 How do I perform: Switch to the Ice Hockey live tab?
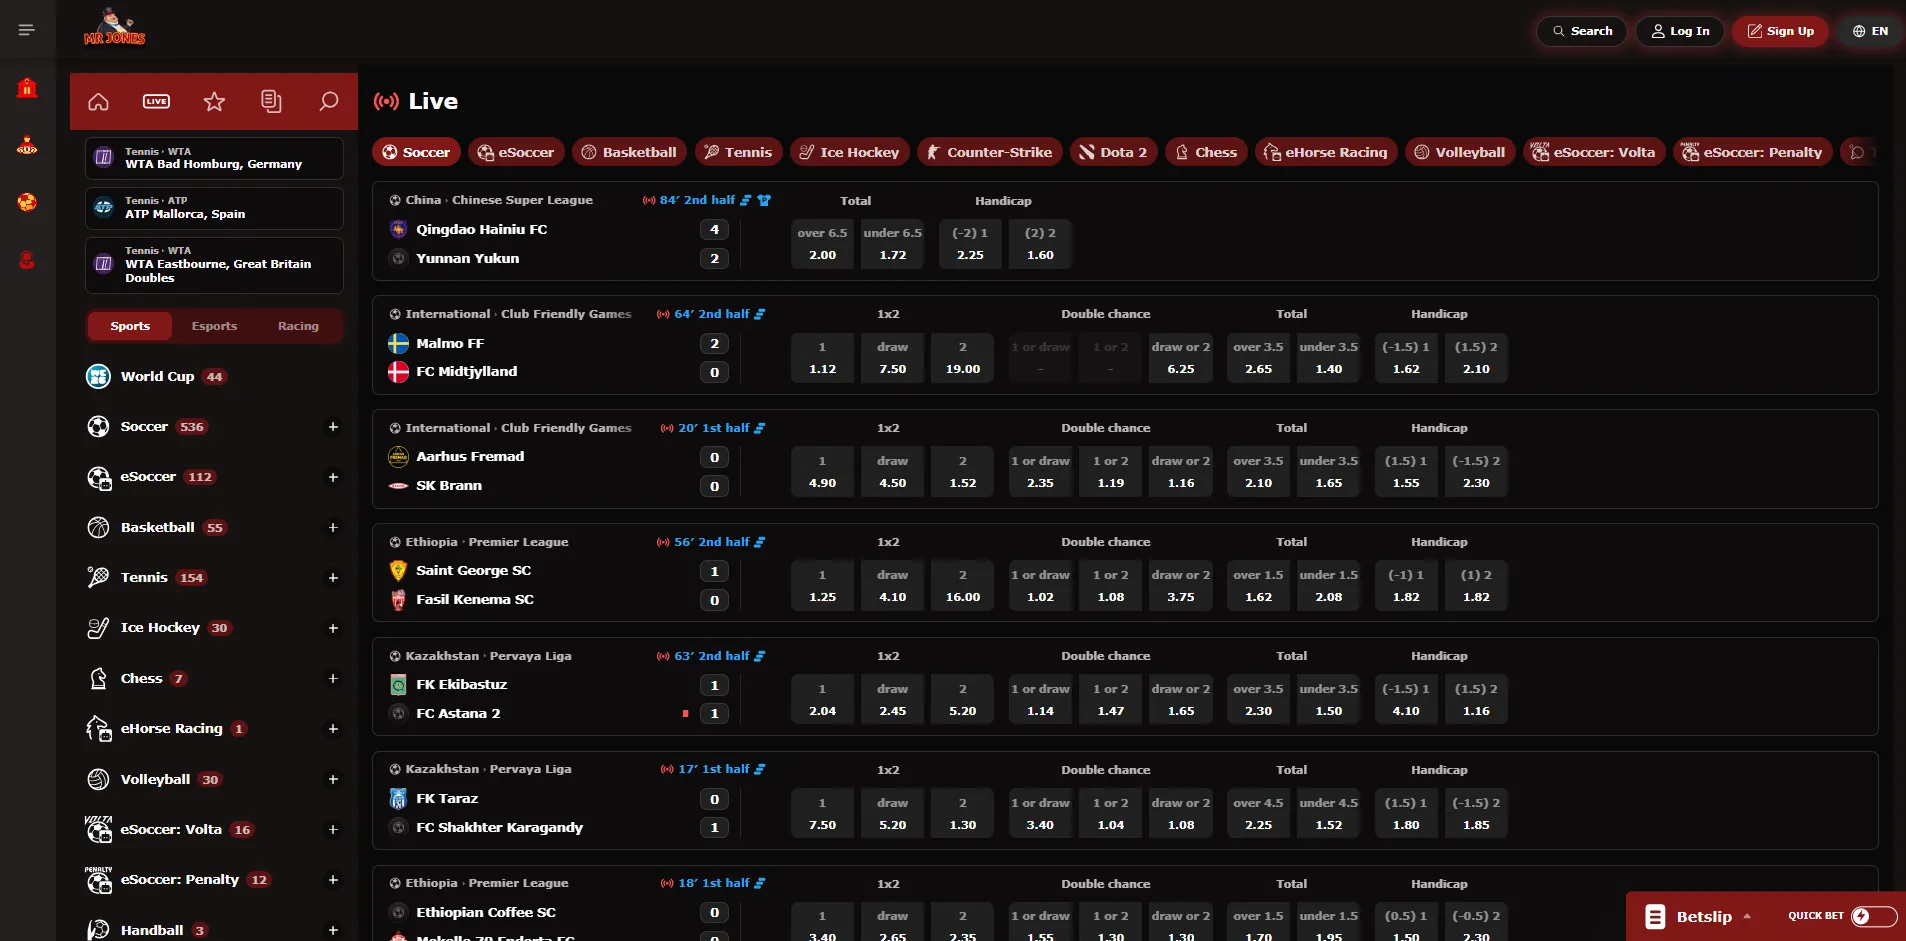tap(850, 152)
